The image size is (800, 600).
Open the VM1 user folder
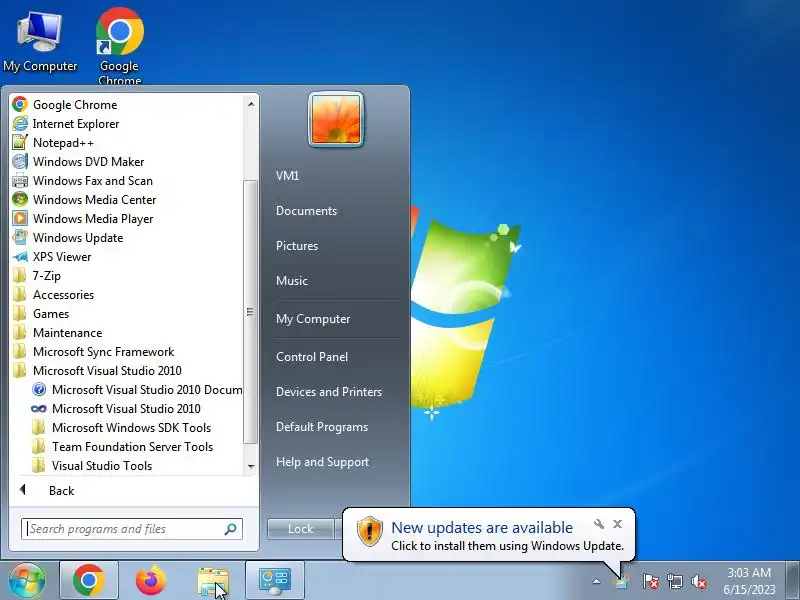(x=287, y=176)
